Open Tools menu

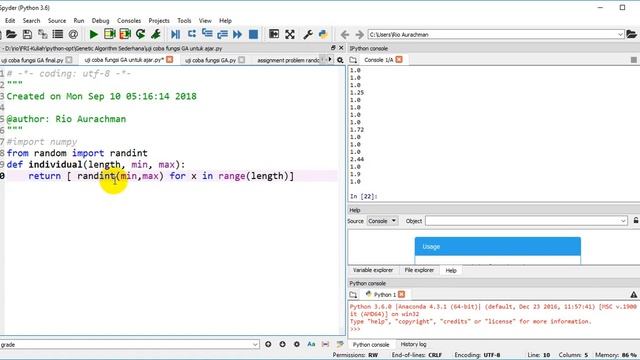tap(184, 20)
